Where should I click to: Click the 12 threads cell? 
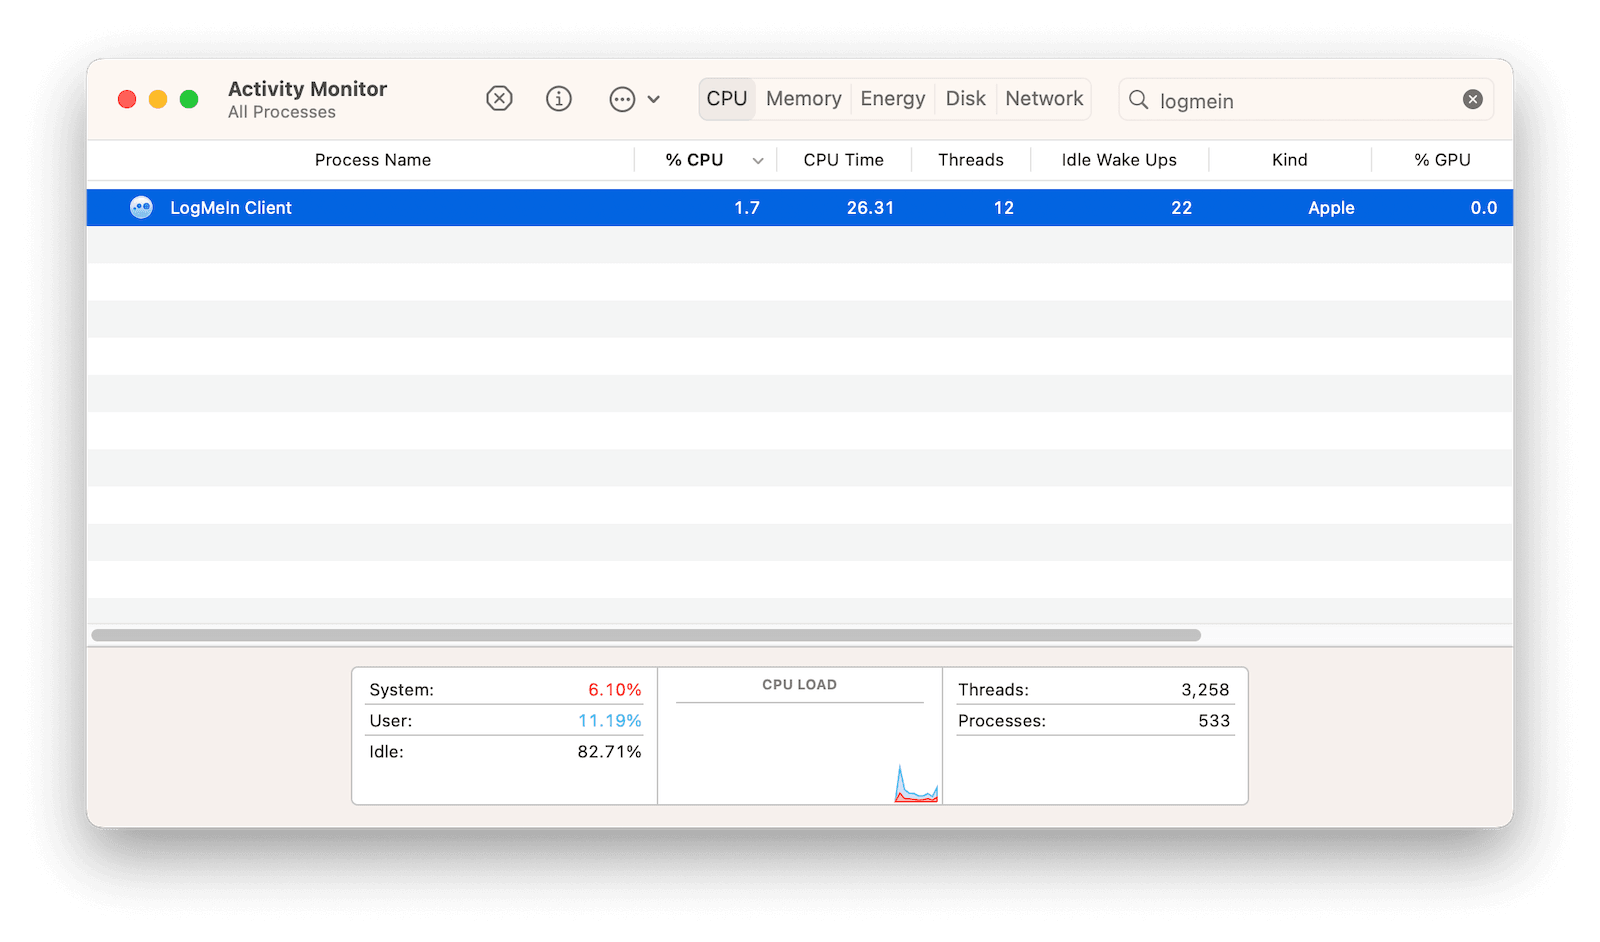tap(1004, 208)
